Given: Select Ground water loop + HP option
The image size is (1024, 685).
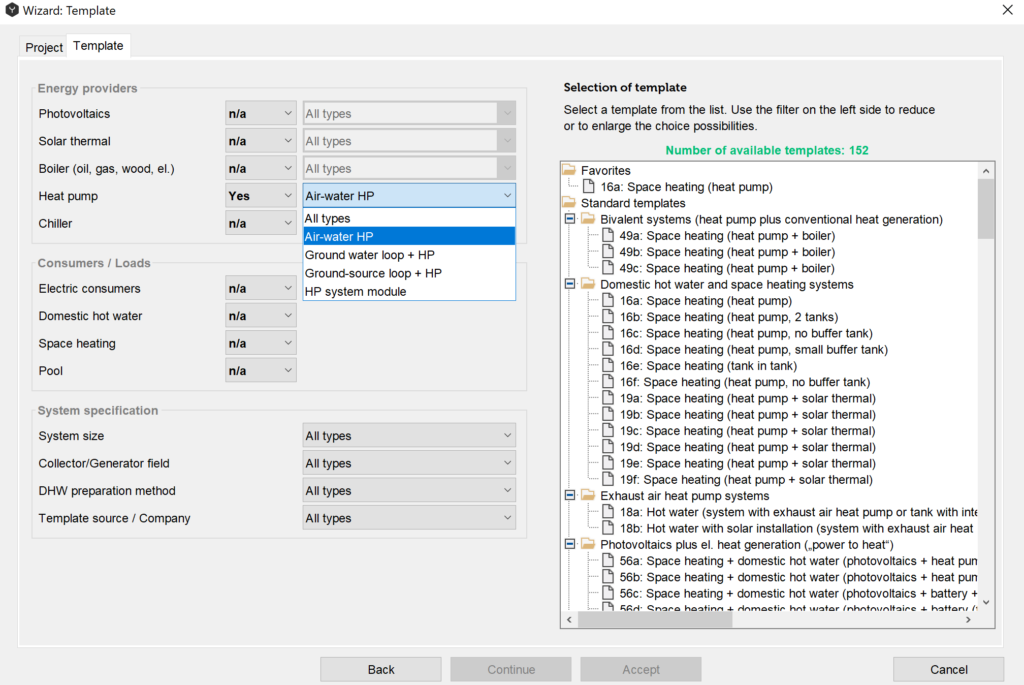Looking at the screenshot, I should coord(370,255).
